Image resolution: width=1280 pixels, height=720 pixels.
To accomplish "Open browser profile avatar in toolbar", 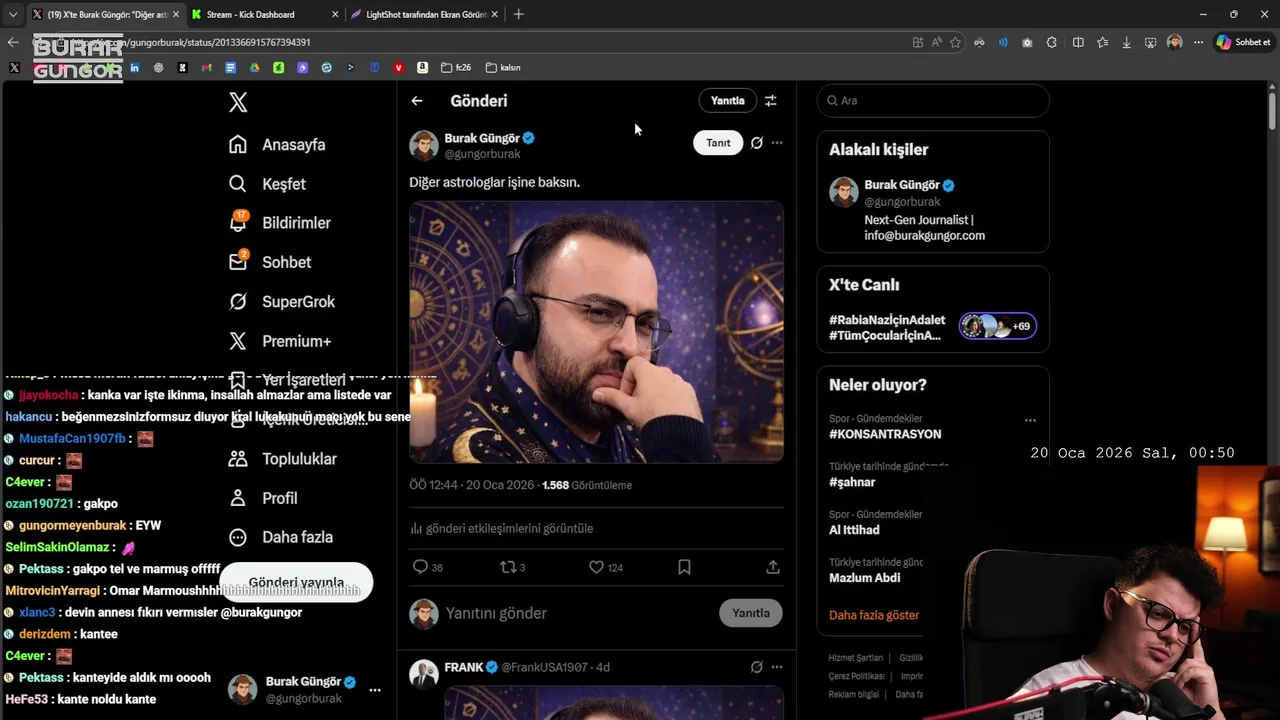I will [x=1174, y=42].
